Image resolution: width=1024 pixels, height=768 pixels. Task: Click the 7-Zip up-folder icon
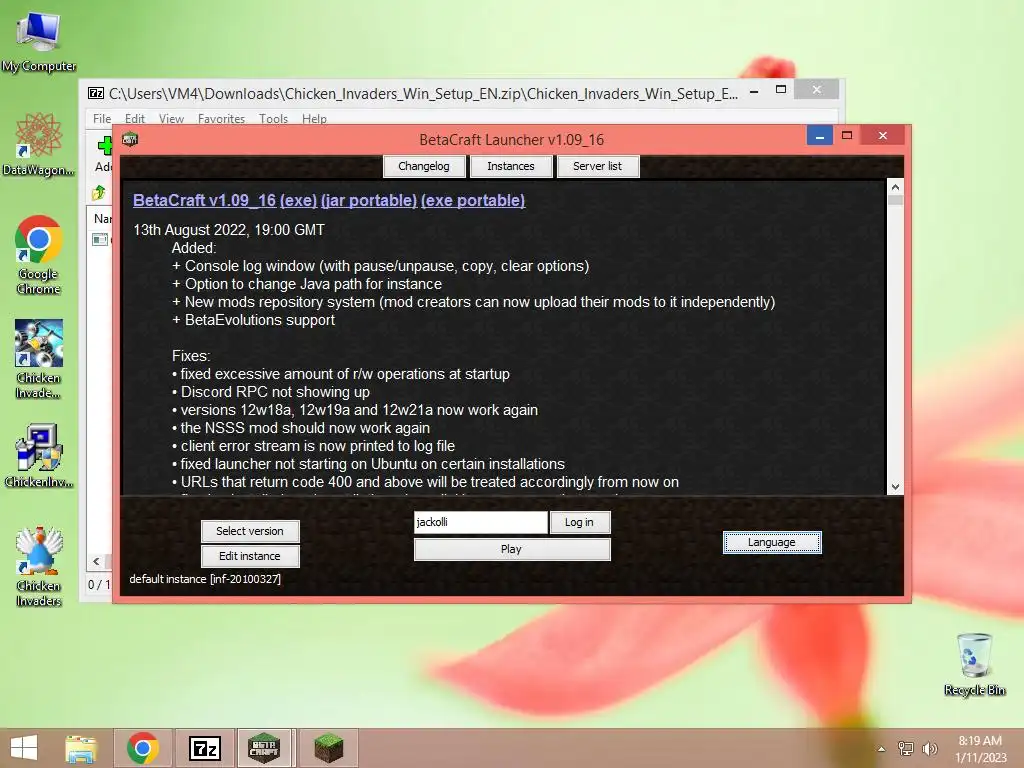pos(99,193)
